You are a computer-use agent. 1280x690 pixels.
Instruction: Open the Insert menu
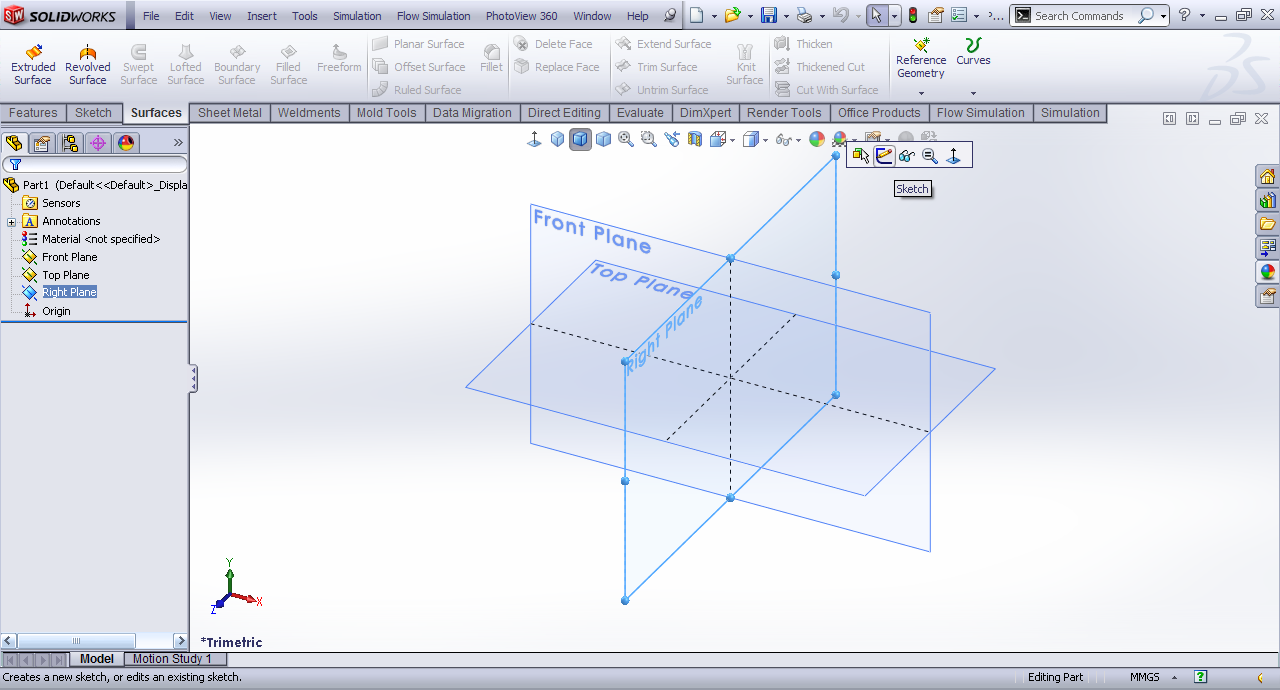(262, 16)
